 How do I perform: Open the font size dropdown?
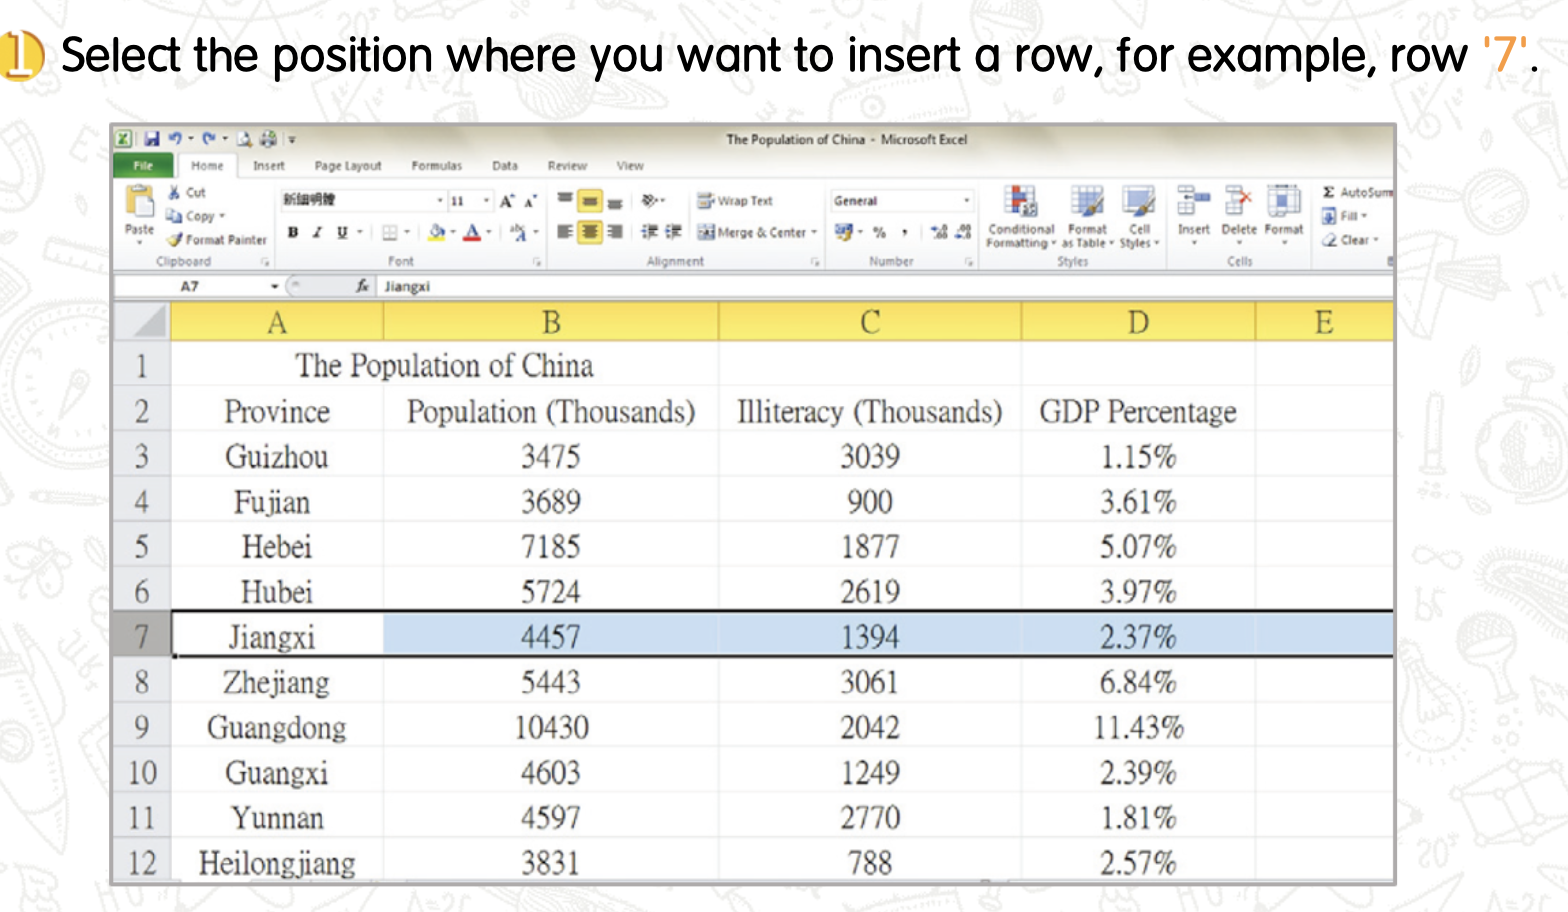(487, 201)
